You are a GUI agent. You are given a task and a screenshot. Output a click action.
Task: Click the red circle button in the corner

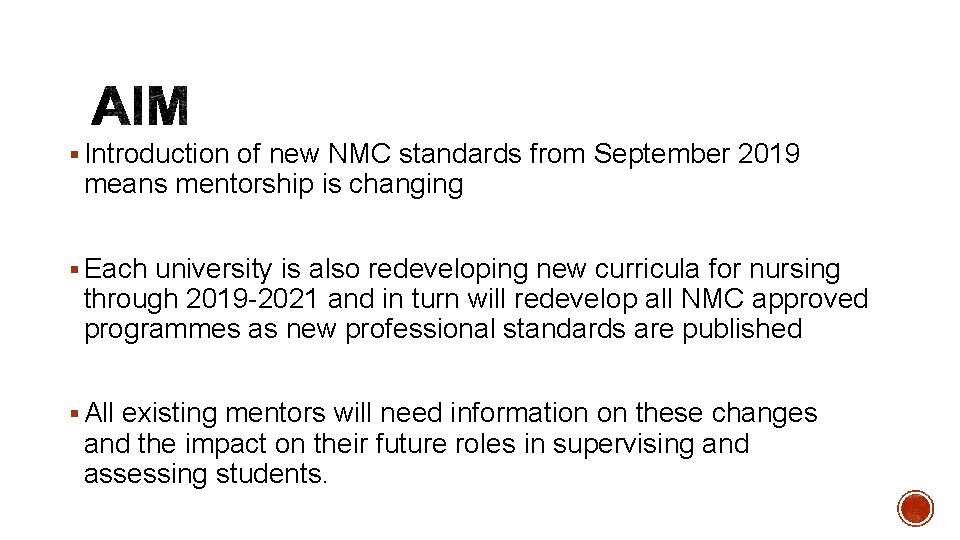pyautogui.click(x=915, y=508)
